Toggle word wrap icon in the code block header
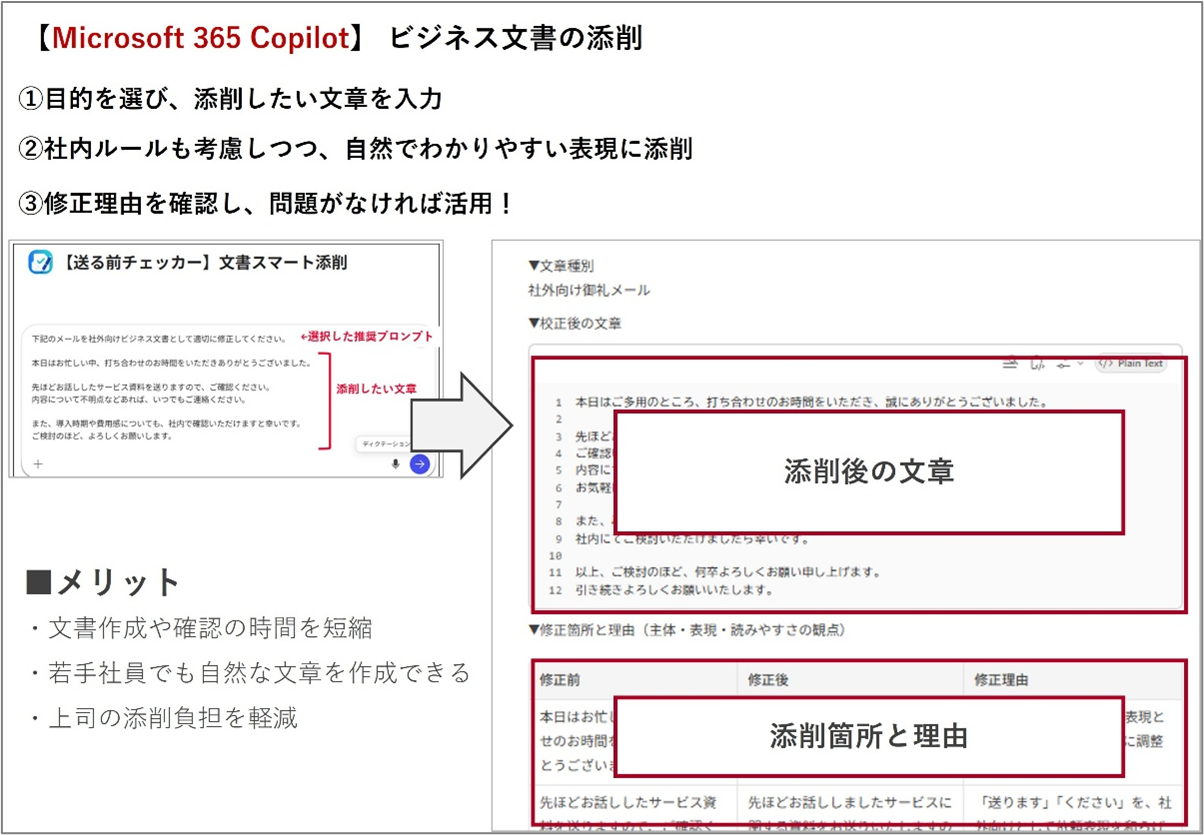Viewport: 1204px width, 835px height. (x=1010, y=364)
